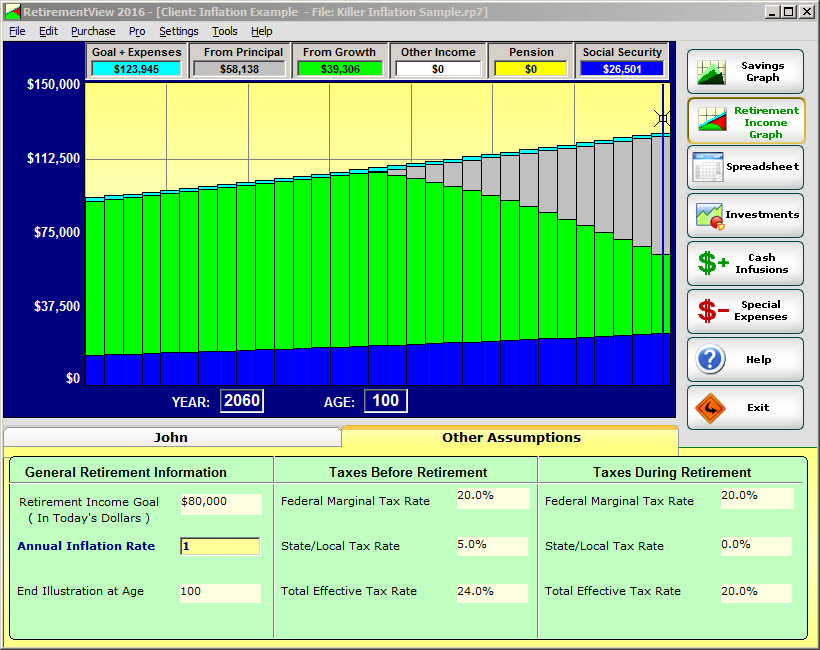820x650 pixels.
Task: Click the General Retirement Information heading
Action: click(126, 472)
